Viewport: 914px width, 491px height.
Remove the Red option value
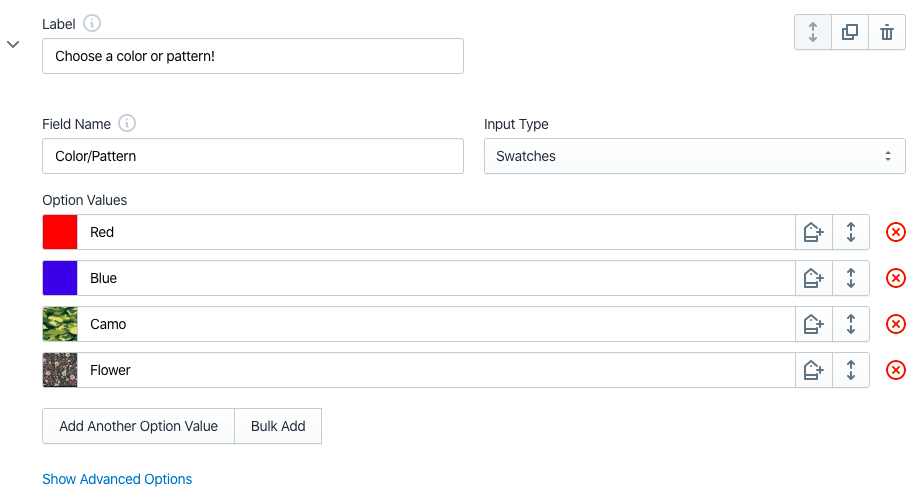[896, 232]
